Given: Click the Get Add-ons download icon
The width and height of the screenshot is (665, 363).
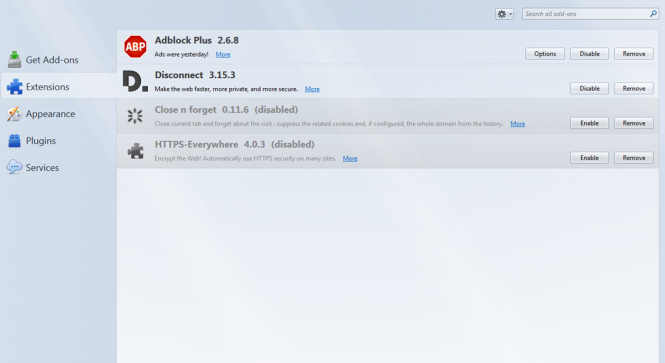Looking at the screenshot, I should [14, 59].
